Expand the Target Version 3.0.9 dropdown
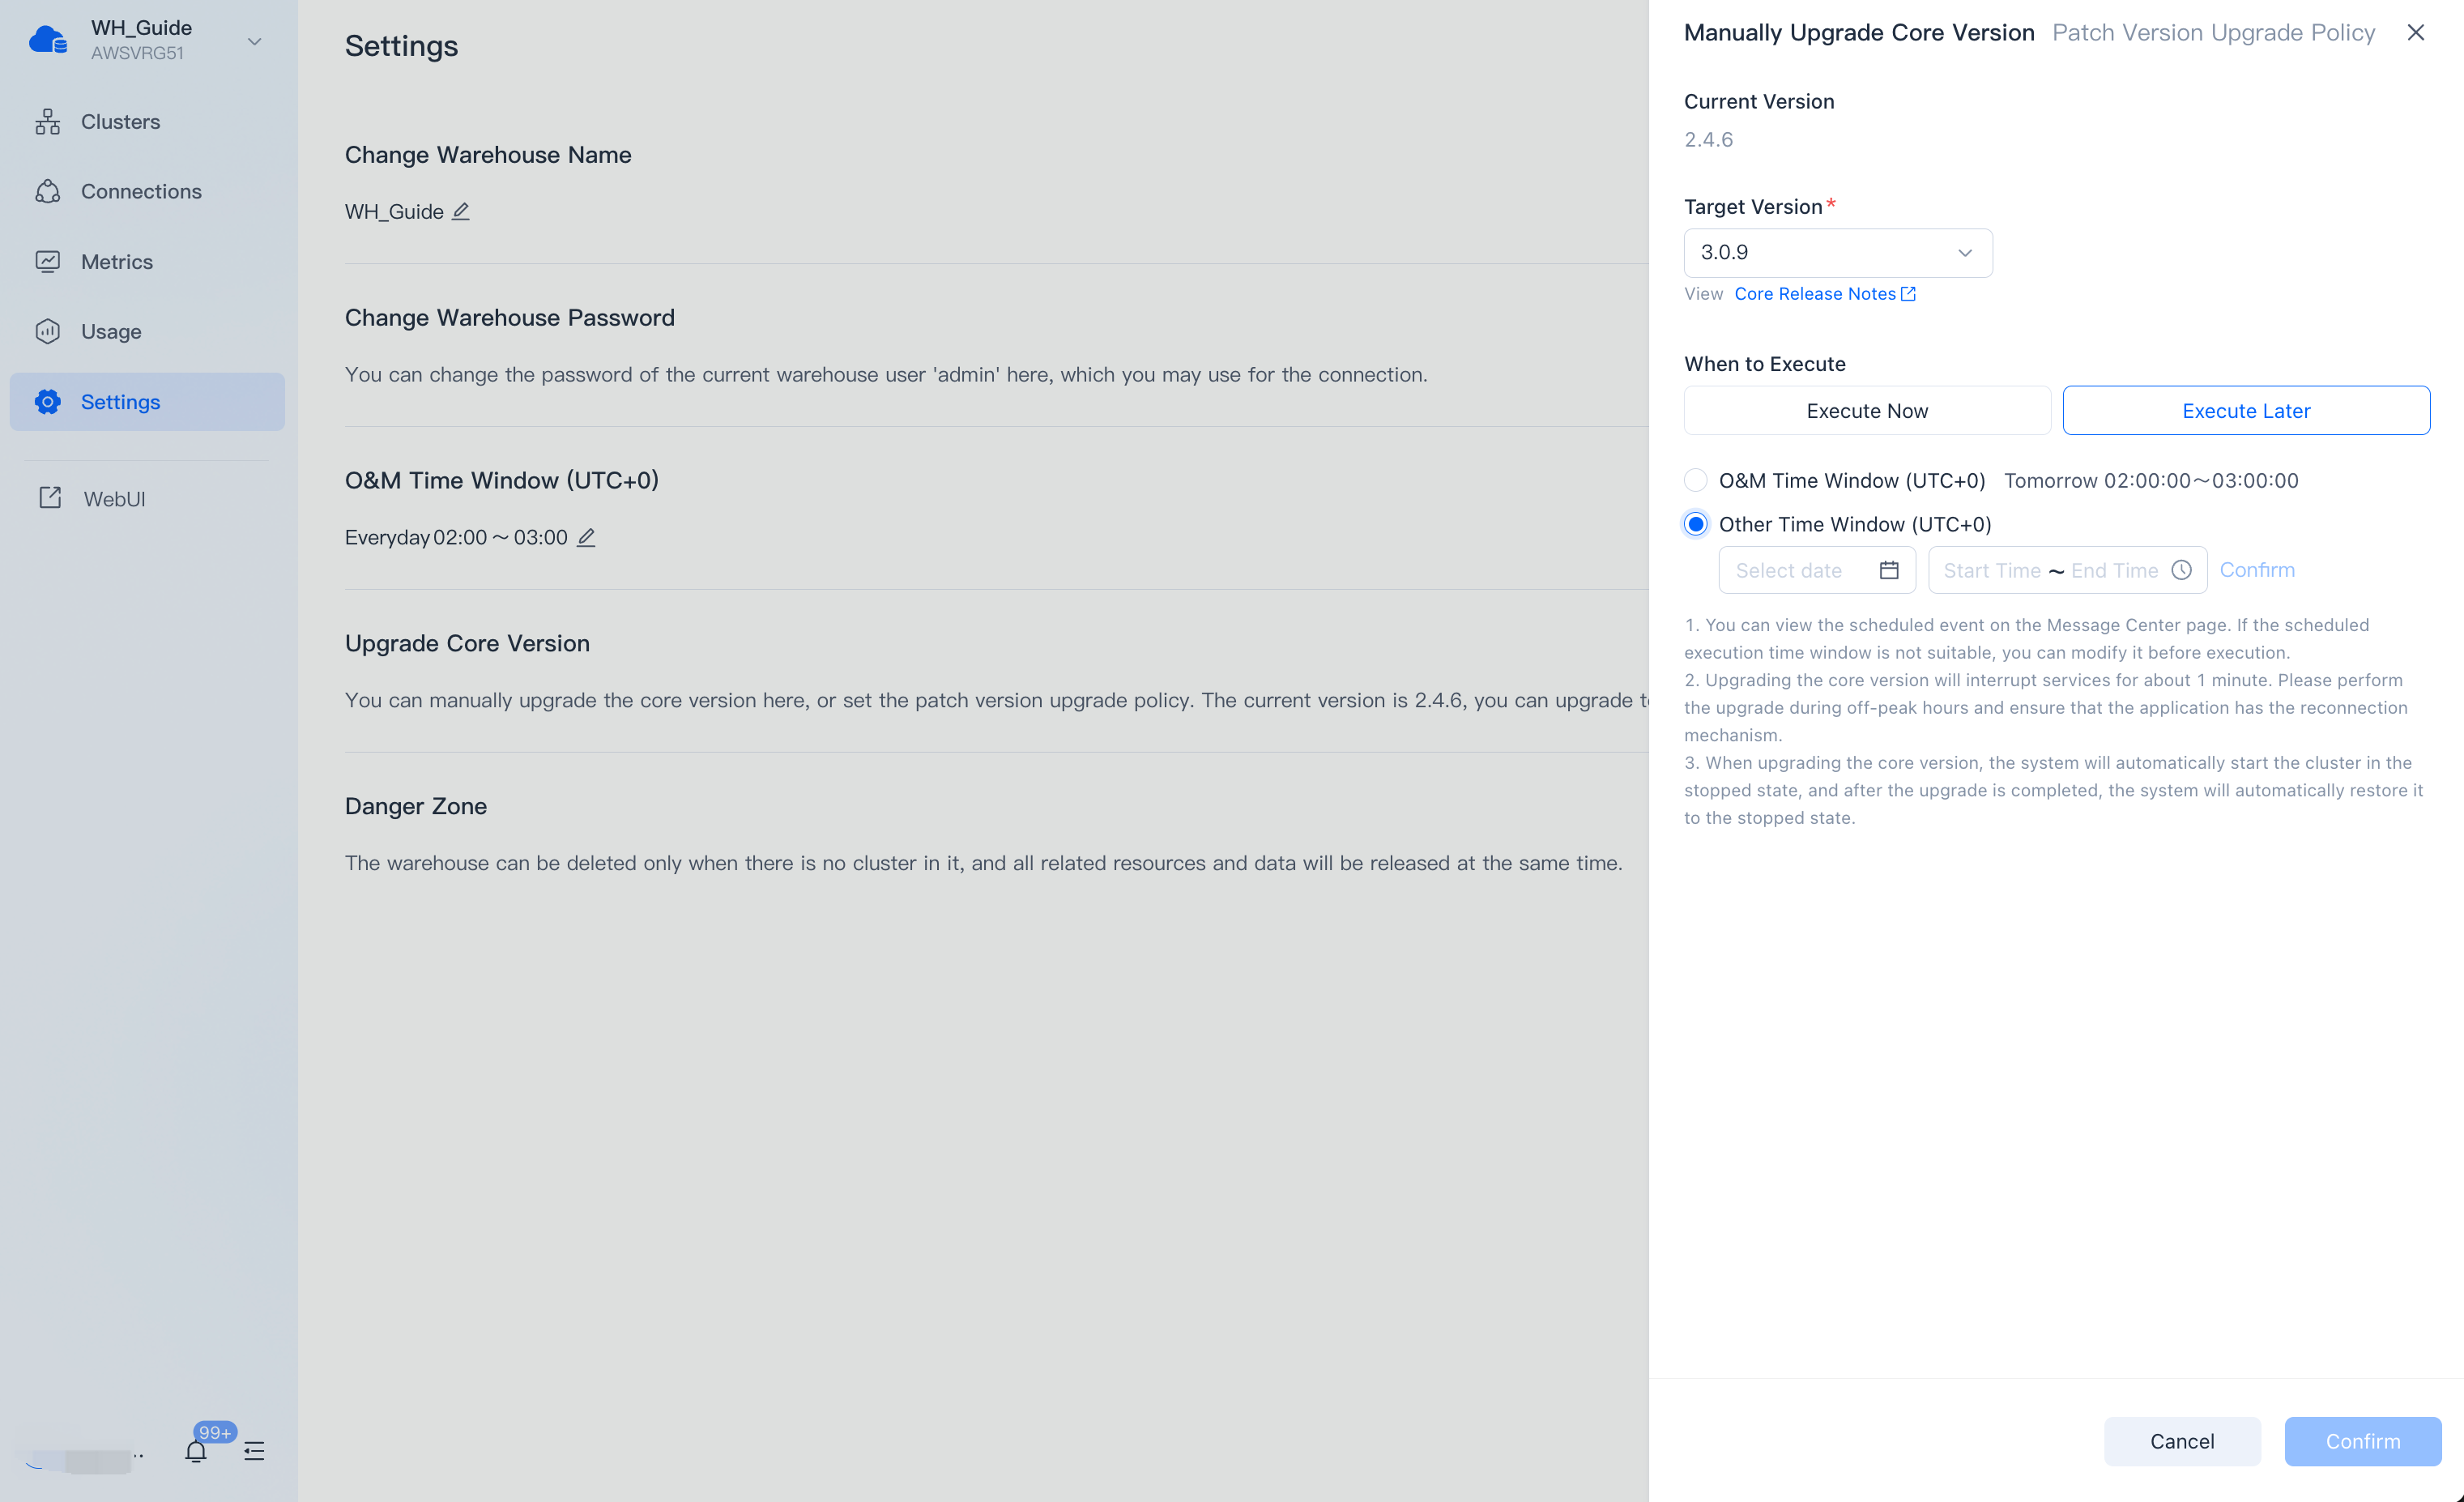This screenshot has height=1502, width=2464. (1838, 252)
